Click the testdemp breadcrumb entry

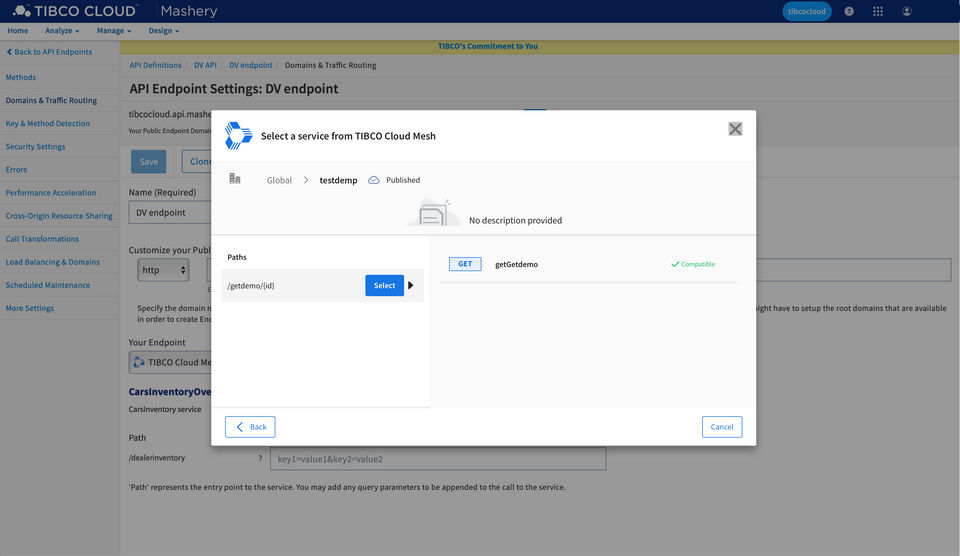(x=338, y=180)
